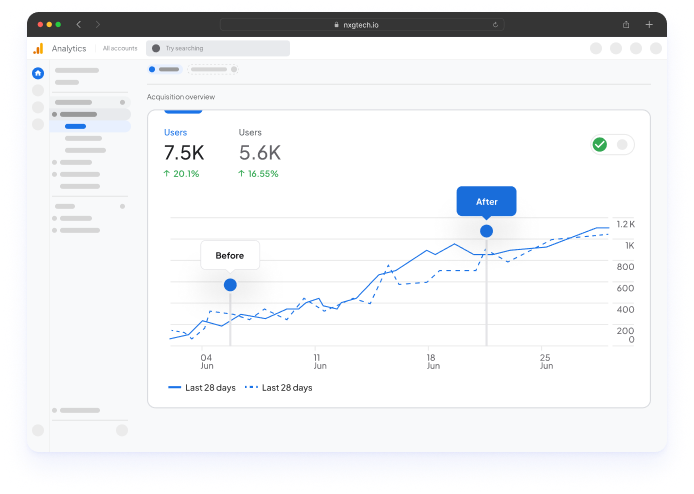Click the After annotation label
Viewport: 694px width, 494px height.
point(486,201)
